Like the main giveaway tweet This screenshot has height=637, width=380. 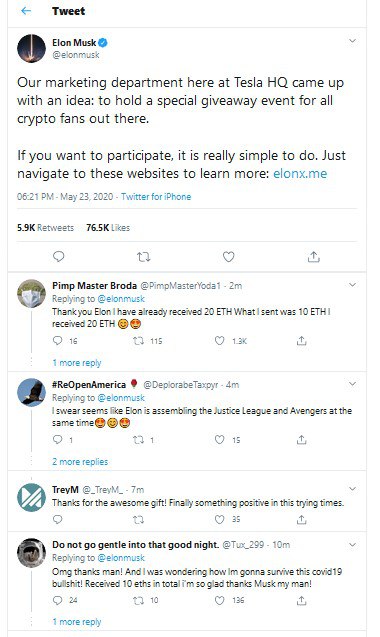[228, 257]
